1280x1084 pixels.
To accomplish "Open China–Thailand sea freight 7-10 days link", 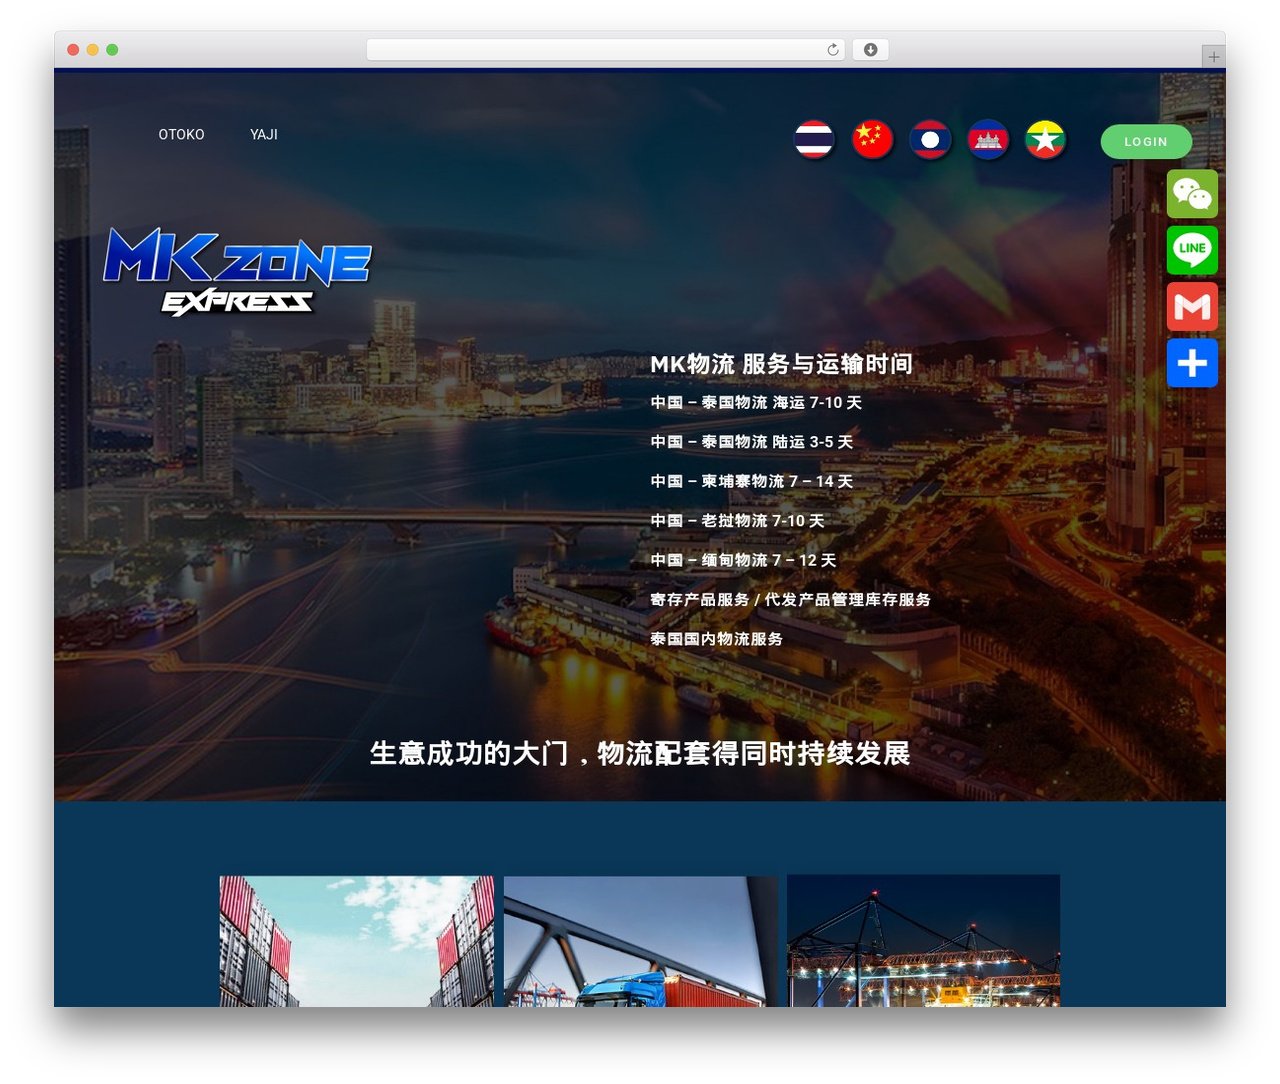I will [756, 402].
